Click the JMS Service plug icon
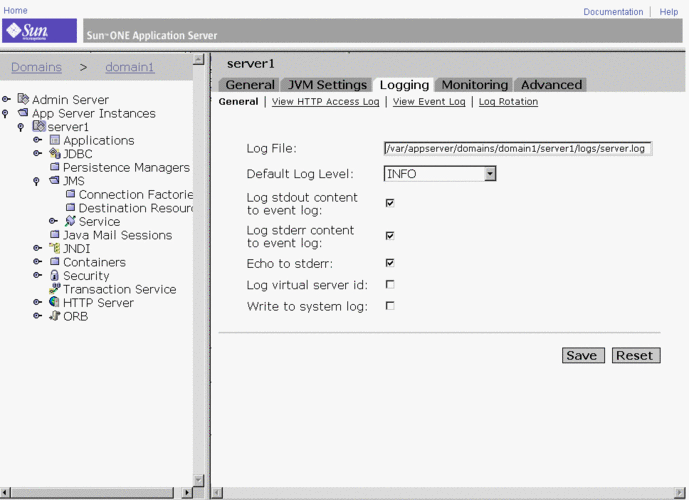 pyautogui.click(x=70, y=221)
